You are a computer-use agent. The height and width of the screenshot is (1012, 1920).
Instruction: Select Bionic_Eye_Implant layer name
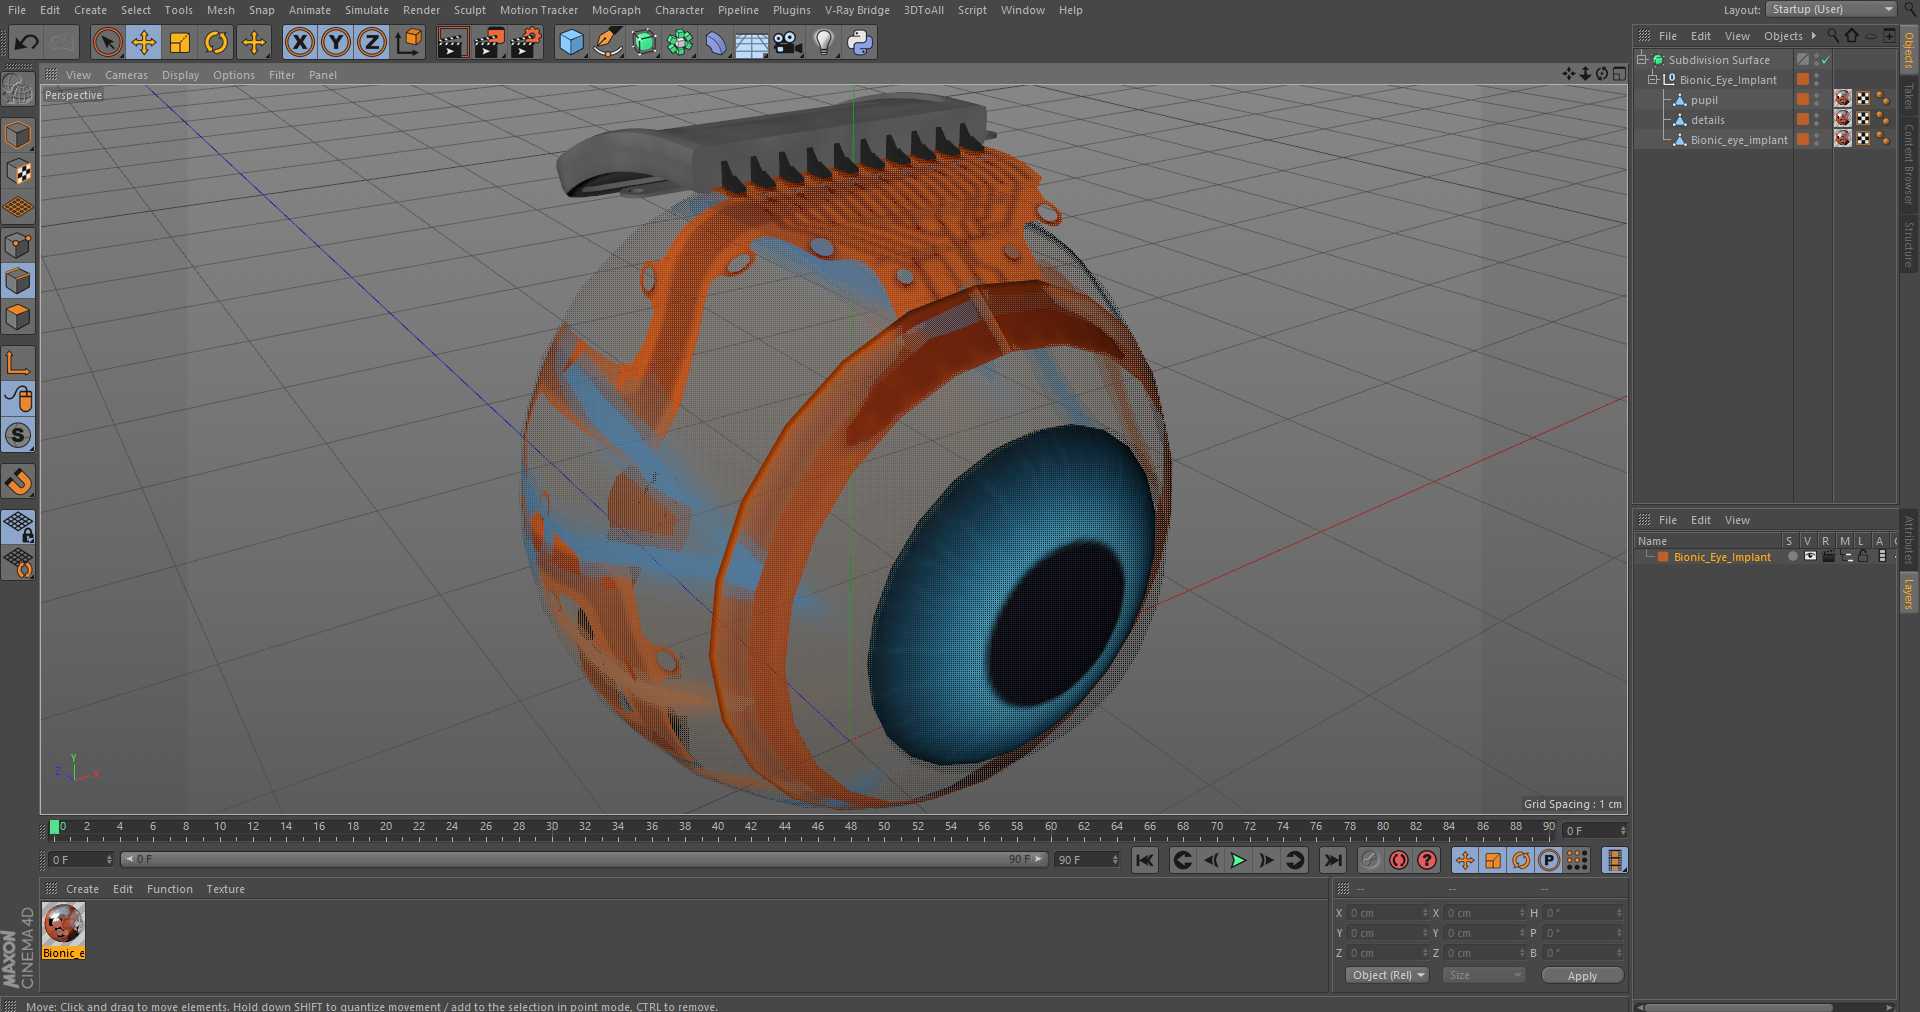pyautogui.click(x=1722, y=557)
